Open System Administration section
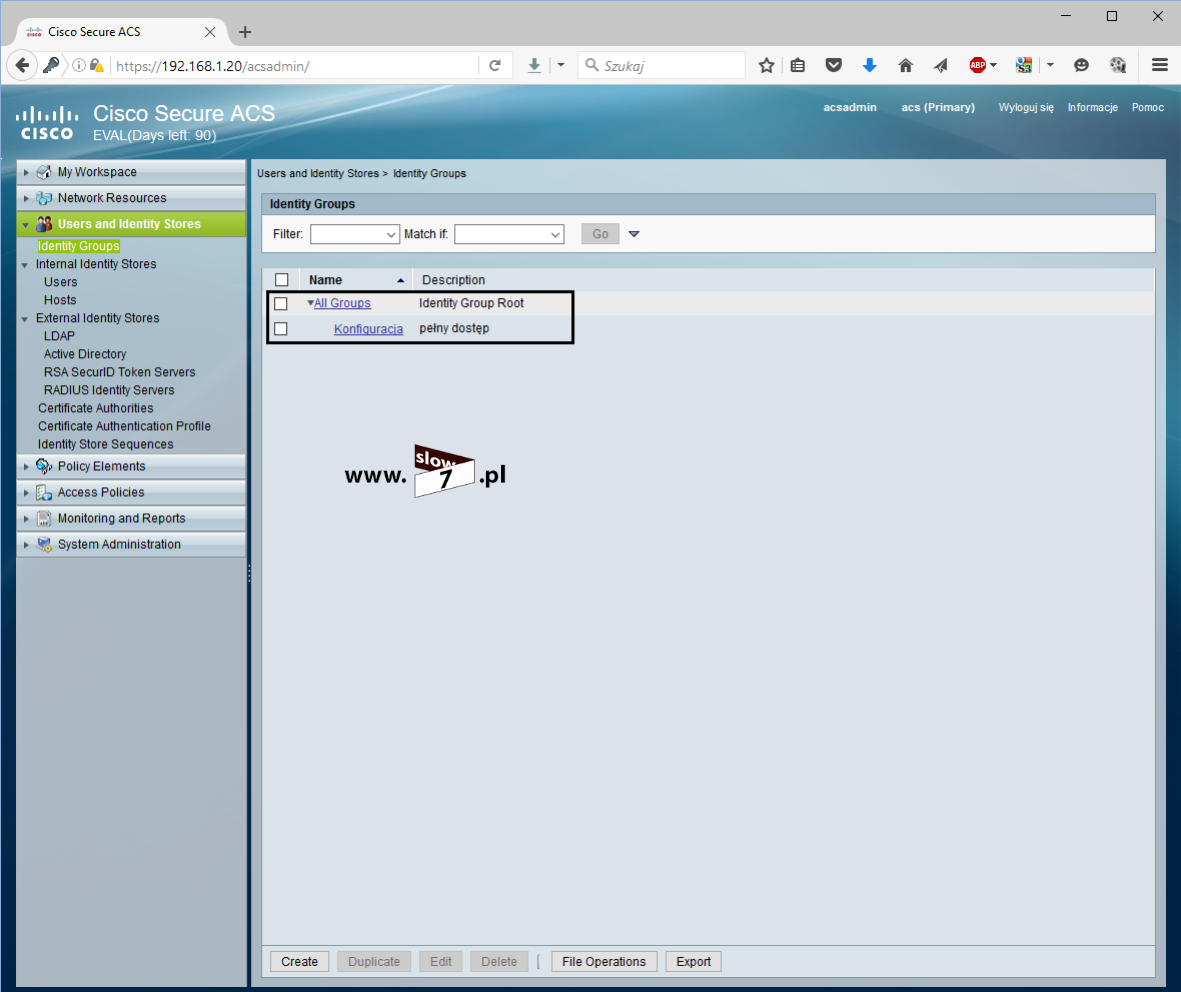The width and height of the screenshot is (1181, 992). click(x=131, y=545)
